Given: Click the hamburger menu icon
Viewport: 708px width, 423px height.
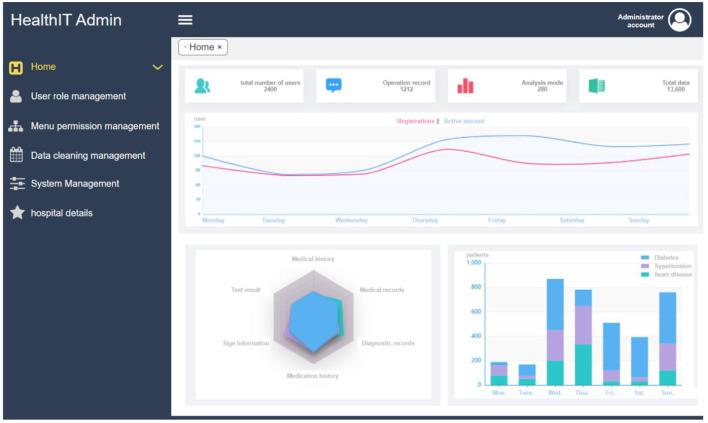Looking at the screenshot, I should pyautogui.click(x=185, y=20).
